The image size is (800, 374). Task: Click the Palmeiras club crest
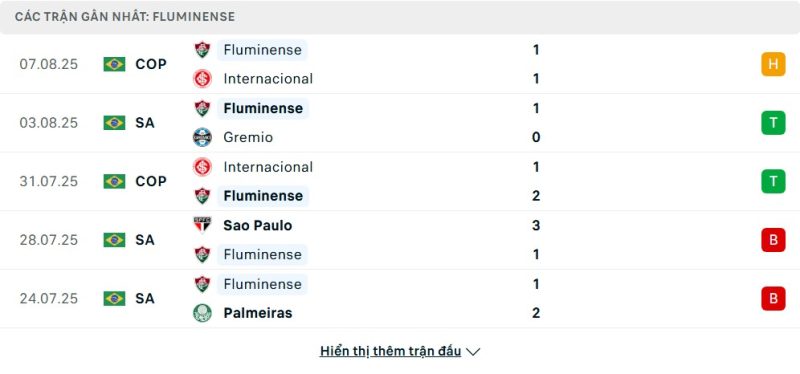pyautogui.click(x=203, y=313)
